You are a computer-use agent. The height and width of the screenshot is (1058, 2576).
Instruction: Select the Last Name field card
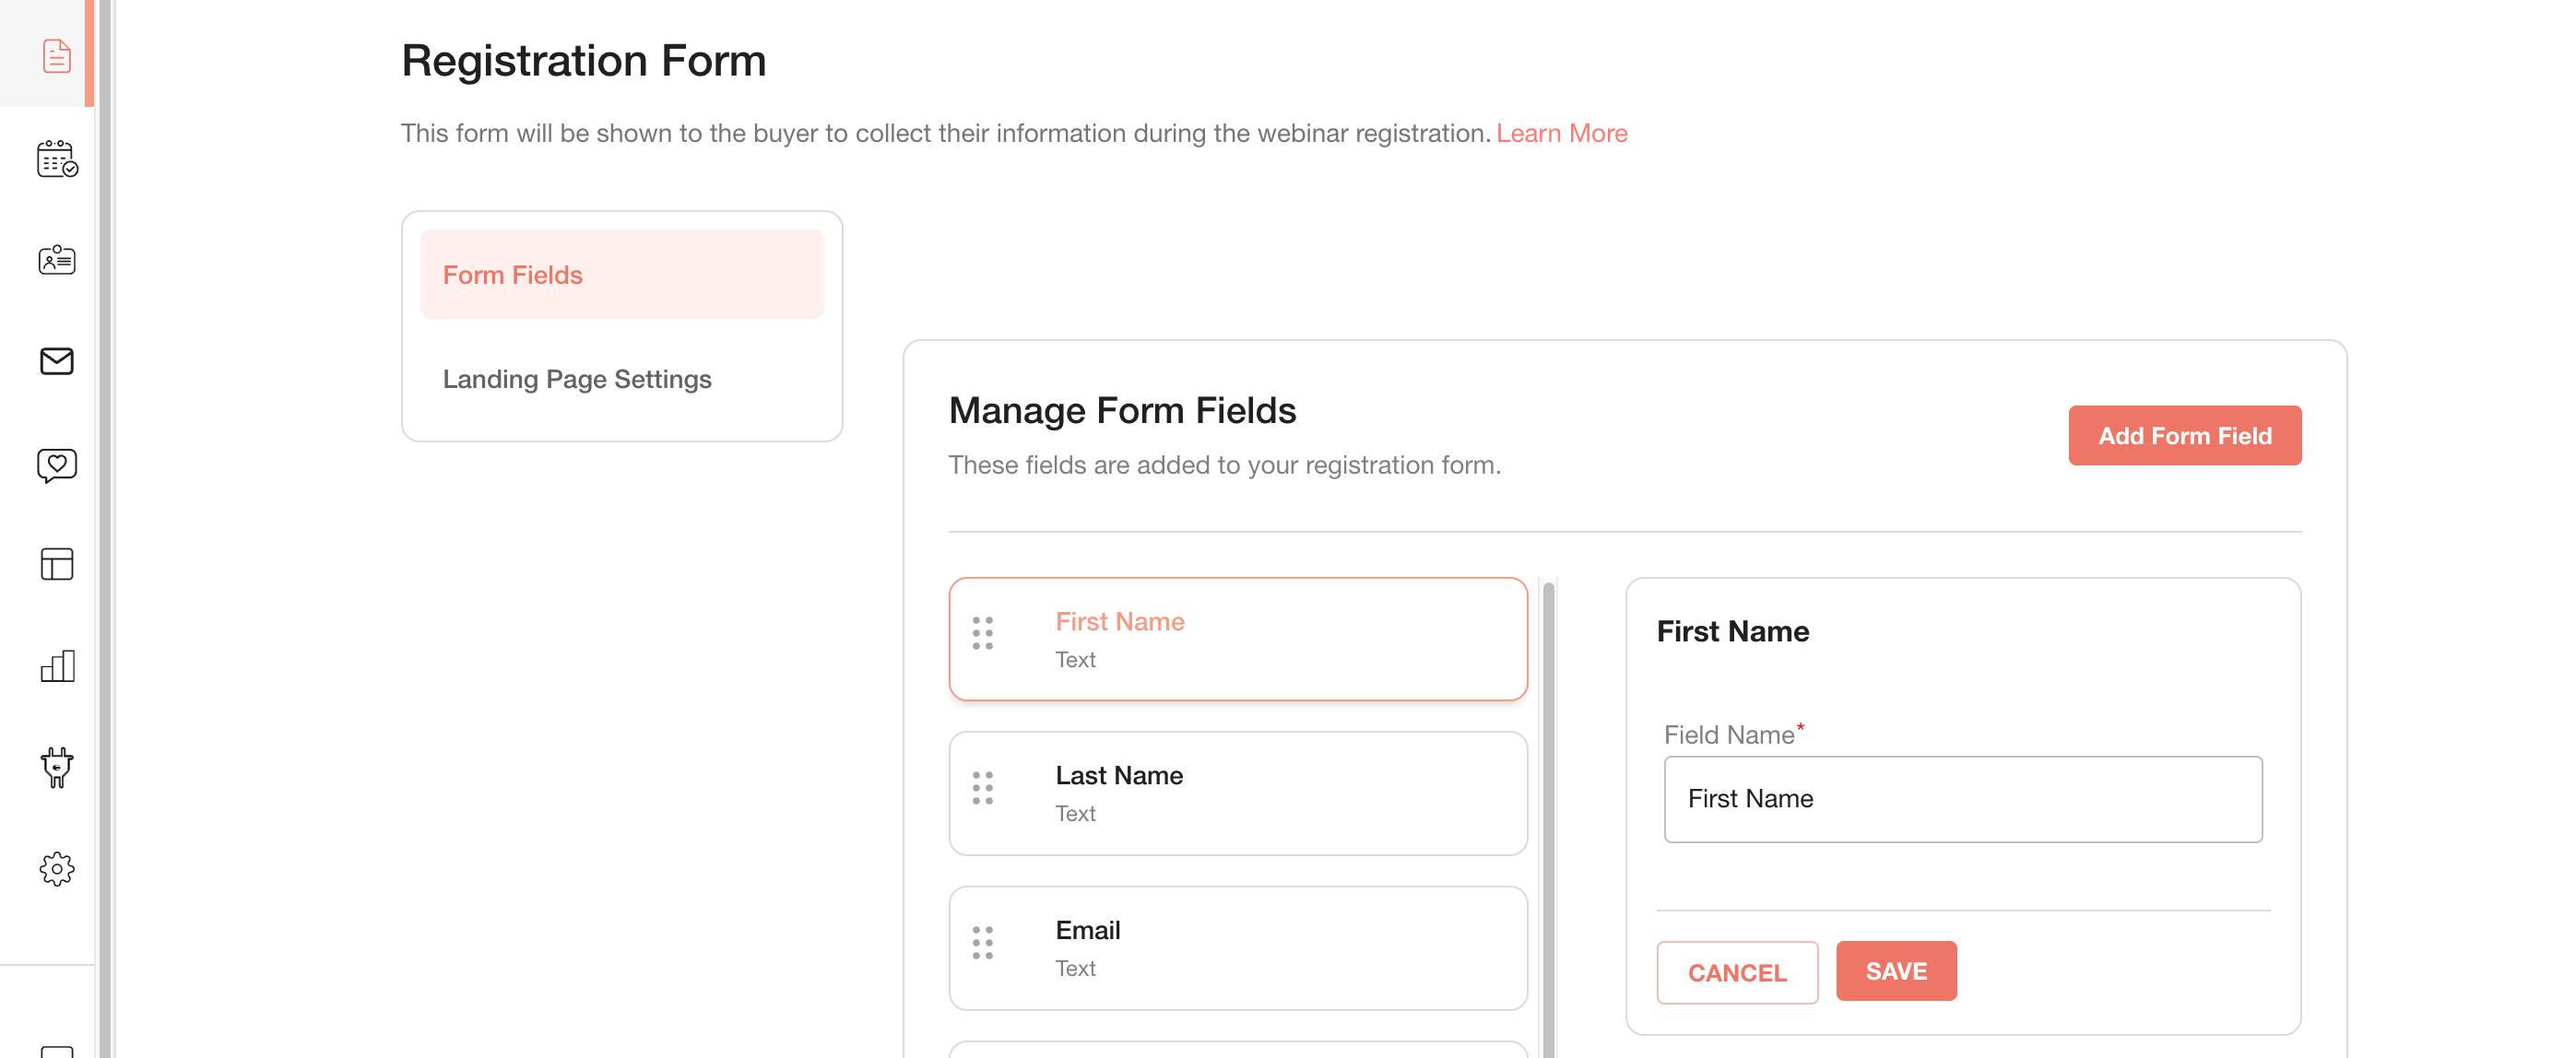pyautogui.click(x=1238, y=793)
